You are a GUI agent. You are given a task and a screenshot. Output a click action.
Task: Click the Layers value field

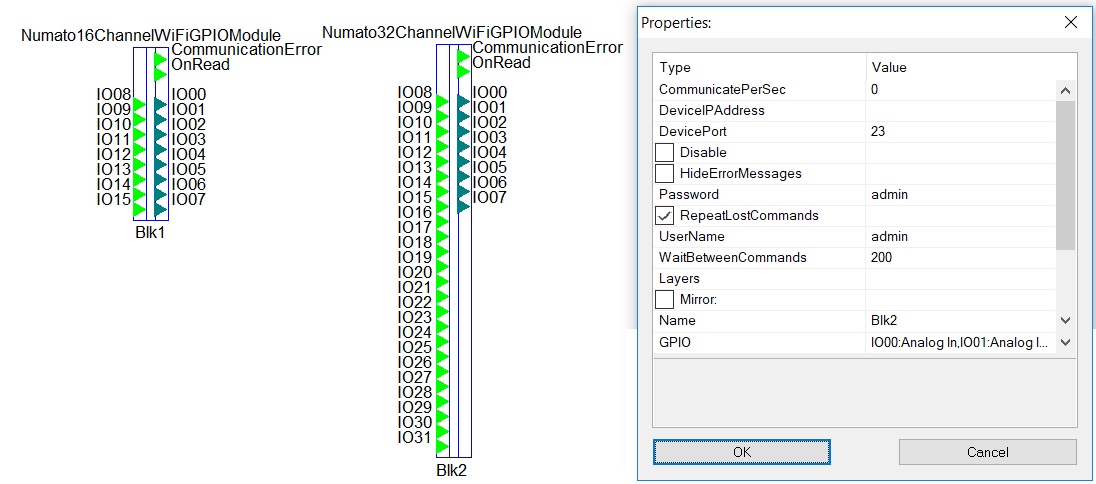coord(961,278)
